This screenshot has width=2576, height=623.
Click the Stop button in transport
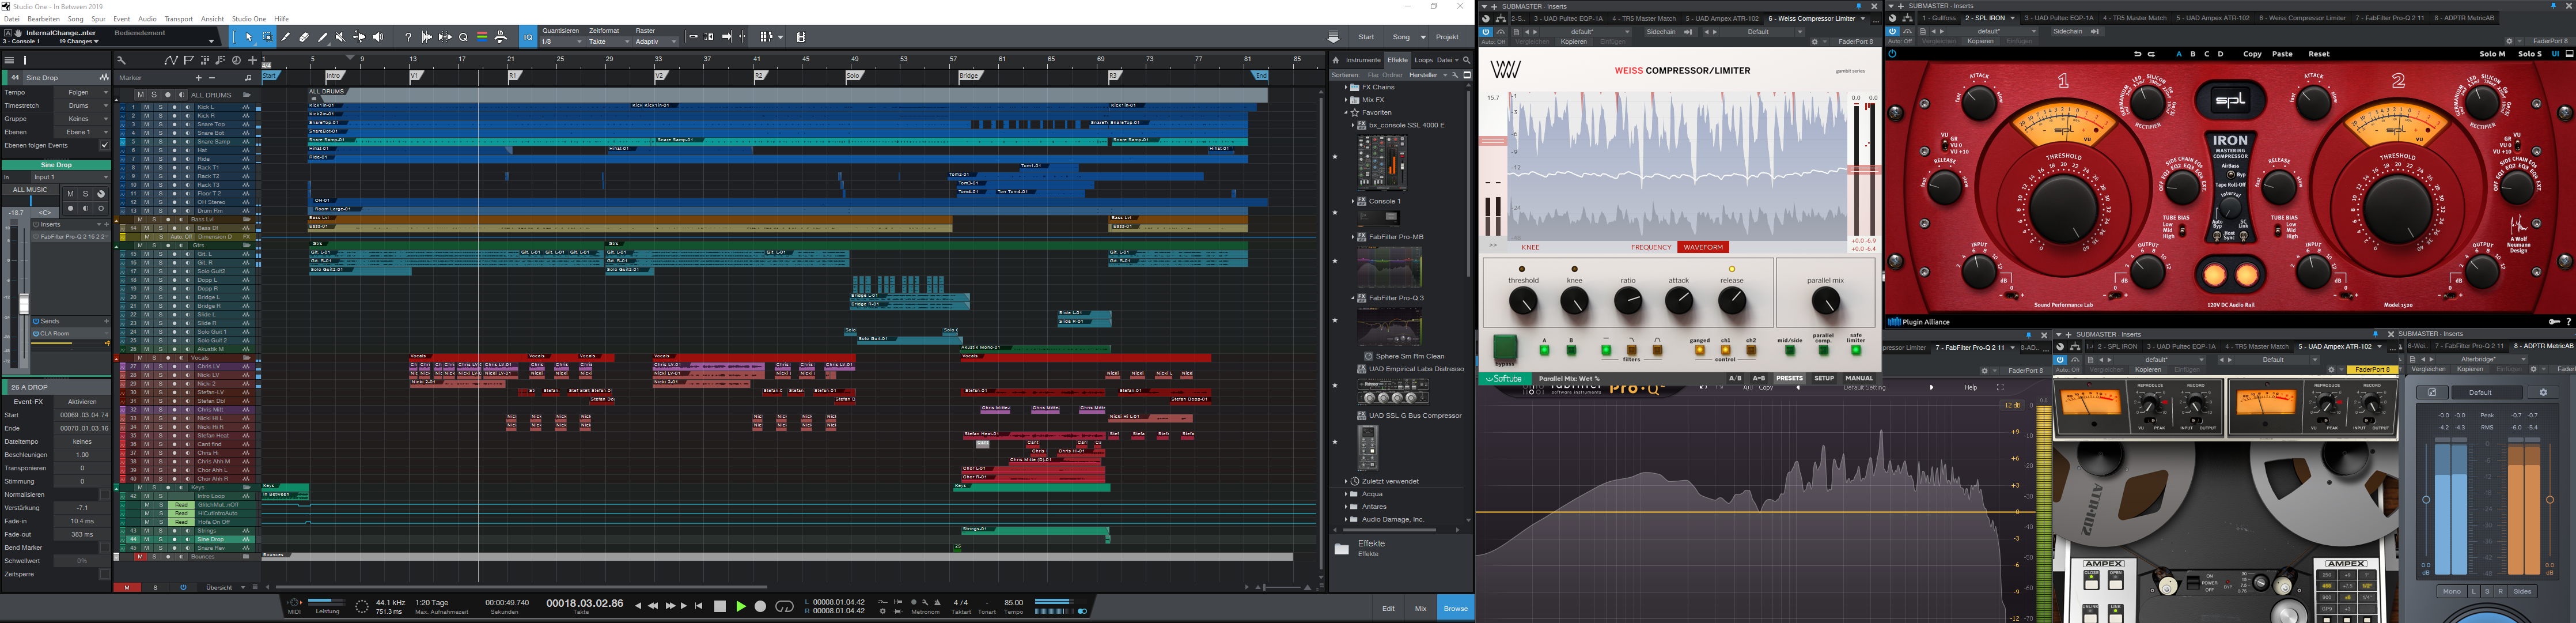pos(720,606)
